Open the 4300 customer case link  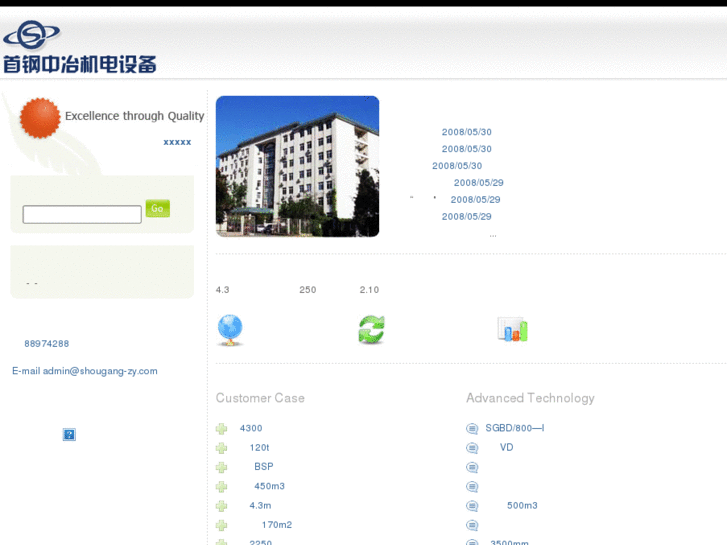pos(251,428)
